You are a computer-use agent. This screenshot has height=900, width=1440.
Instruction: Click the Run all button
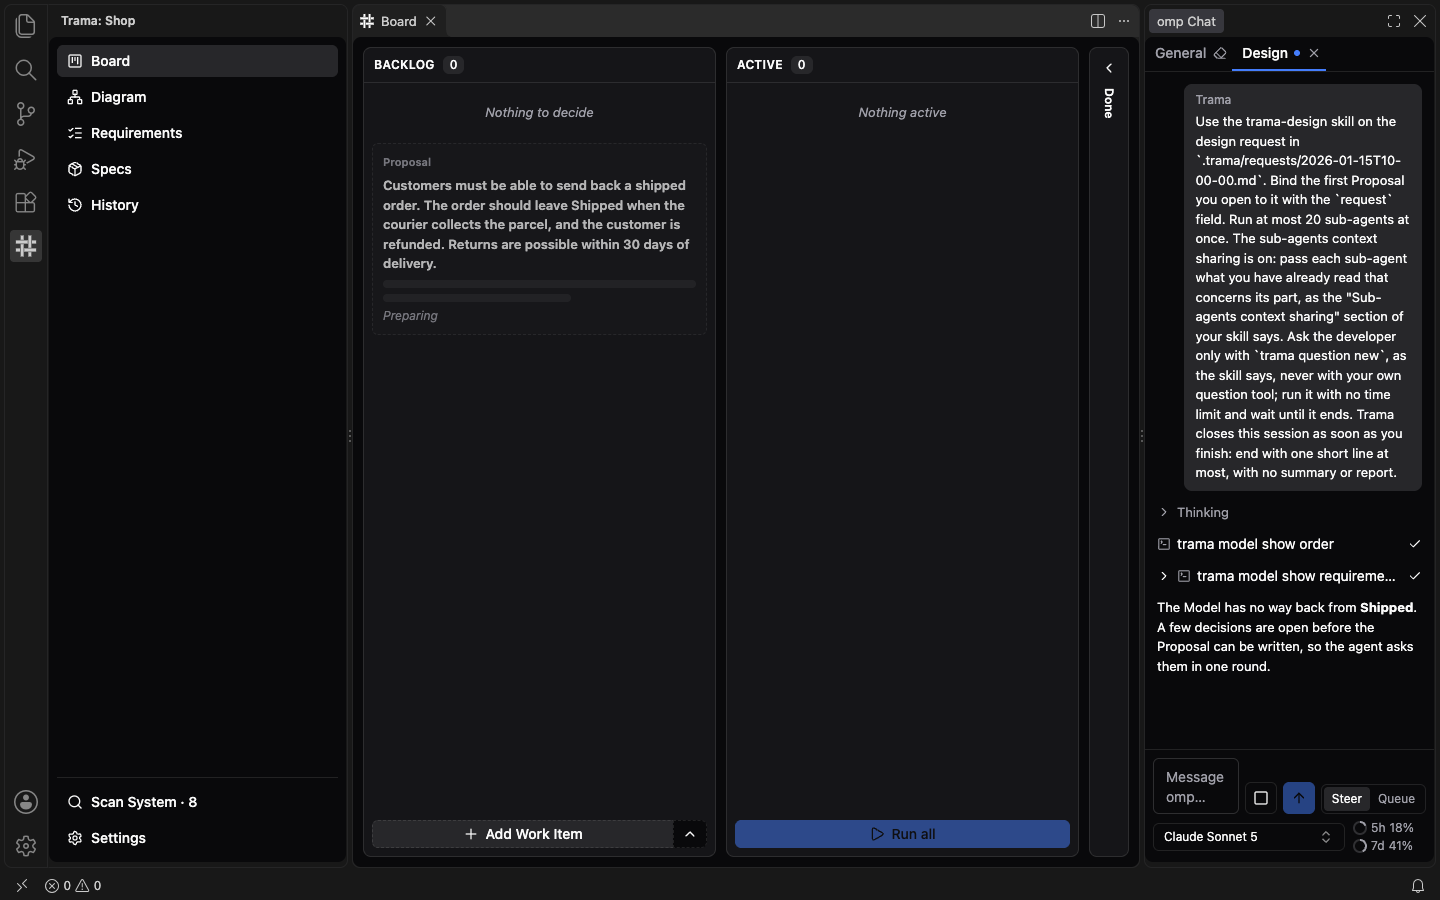point(902,834)
